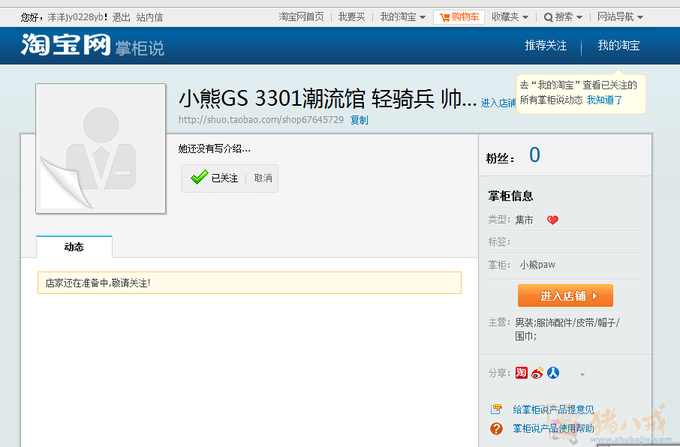Click the 掌柜信息 heading

click(x=510, y=196)
